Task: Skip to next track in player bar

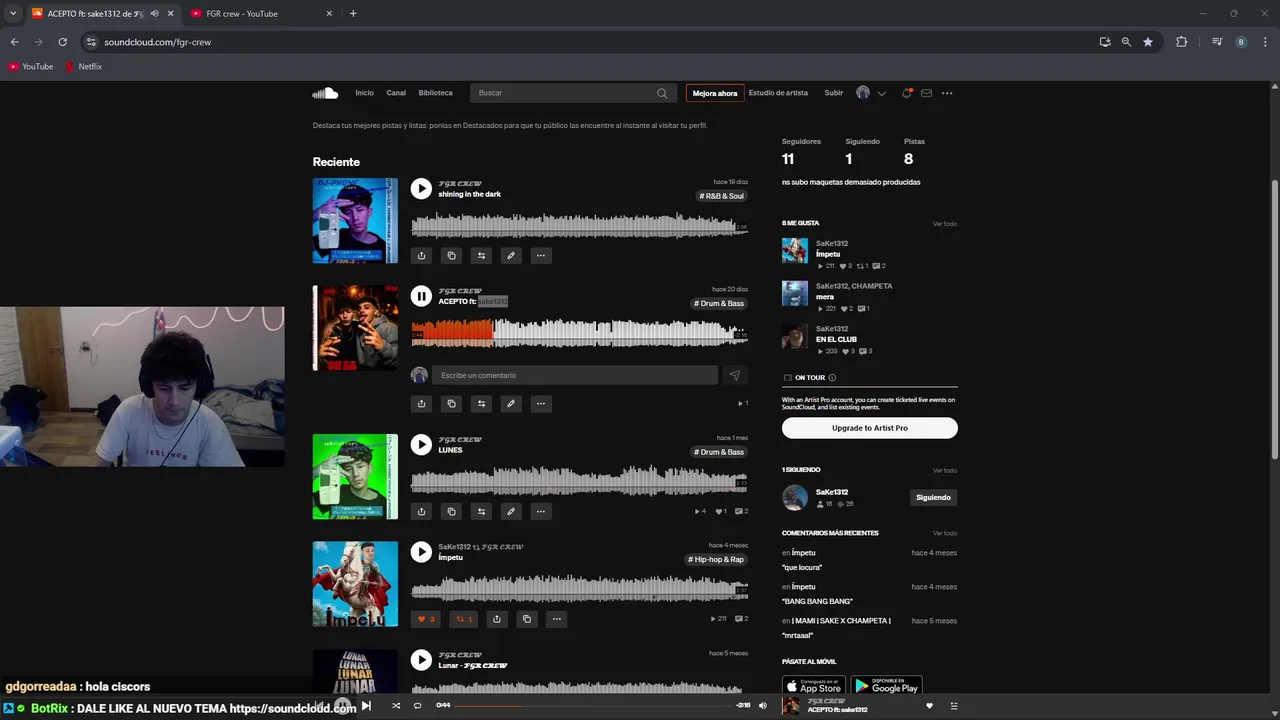Action: 366,706
